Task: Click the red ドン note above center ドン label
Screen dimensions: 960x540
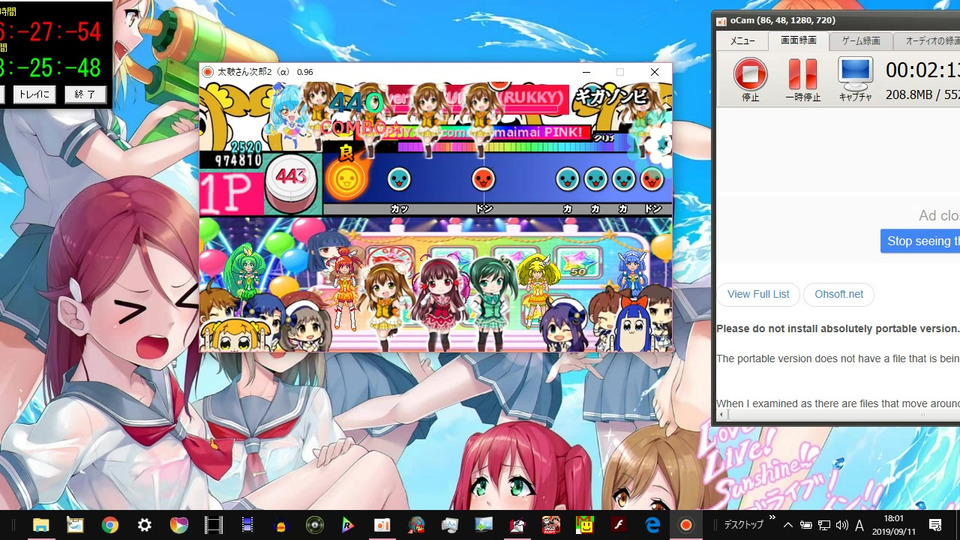Action: [x=483, y=179]
